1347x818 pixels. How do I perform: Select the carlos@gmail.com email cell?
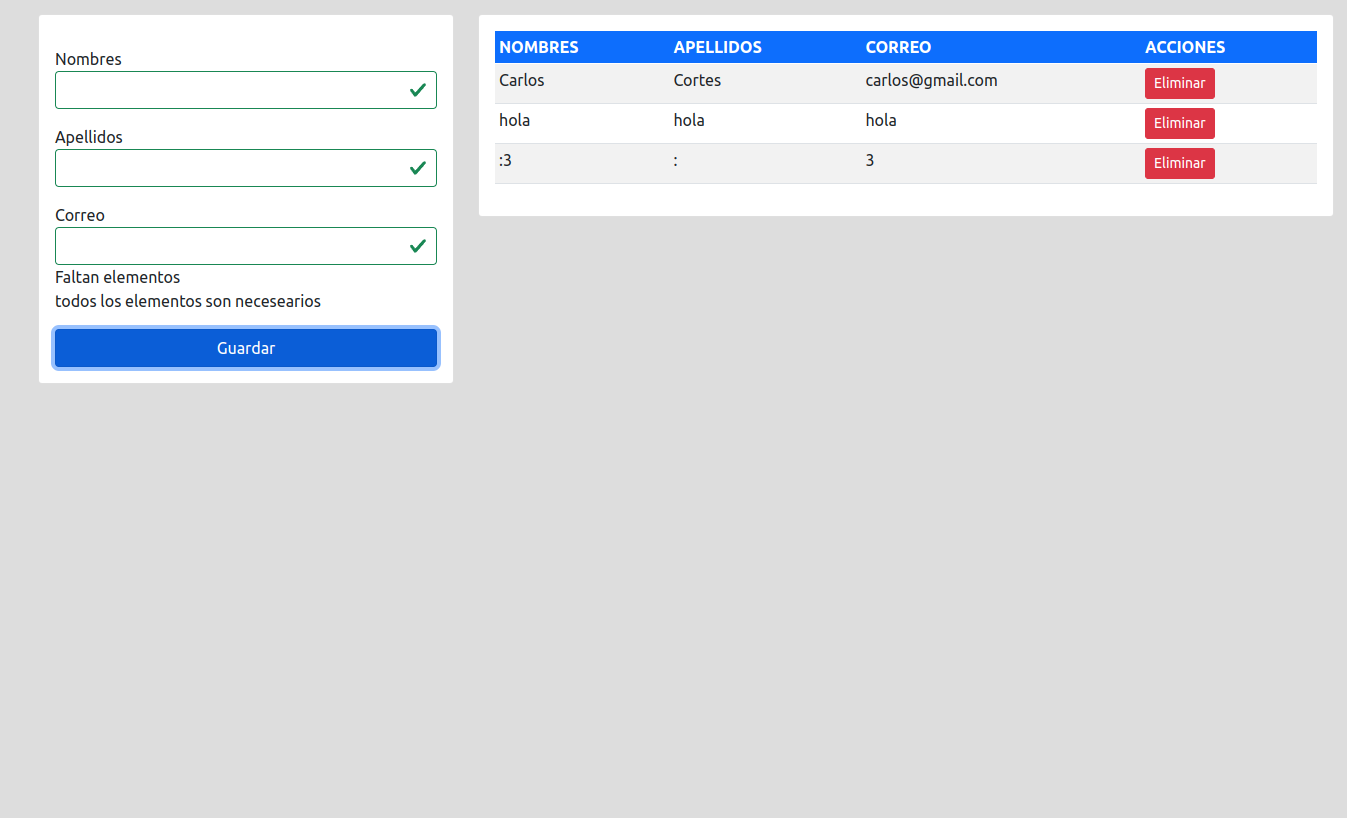click(931, 80)
